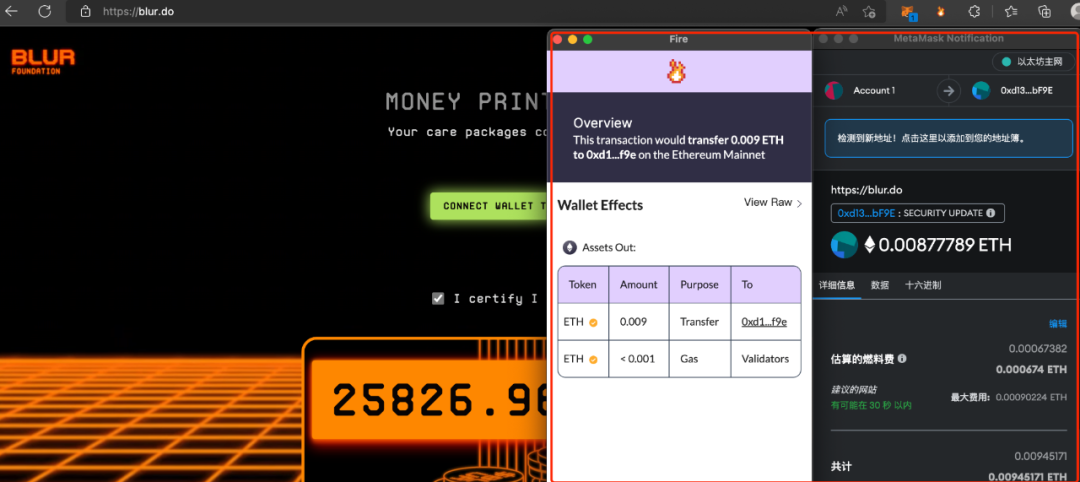Switch to the 详细信息 tab
The height and width of the screenshot is (482, 1080).
837,285
